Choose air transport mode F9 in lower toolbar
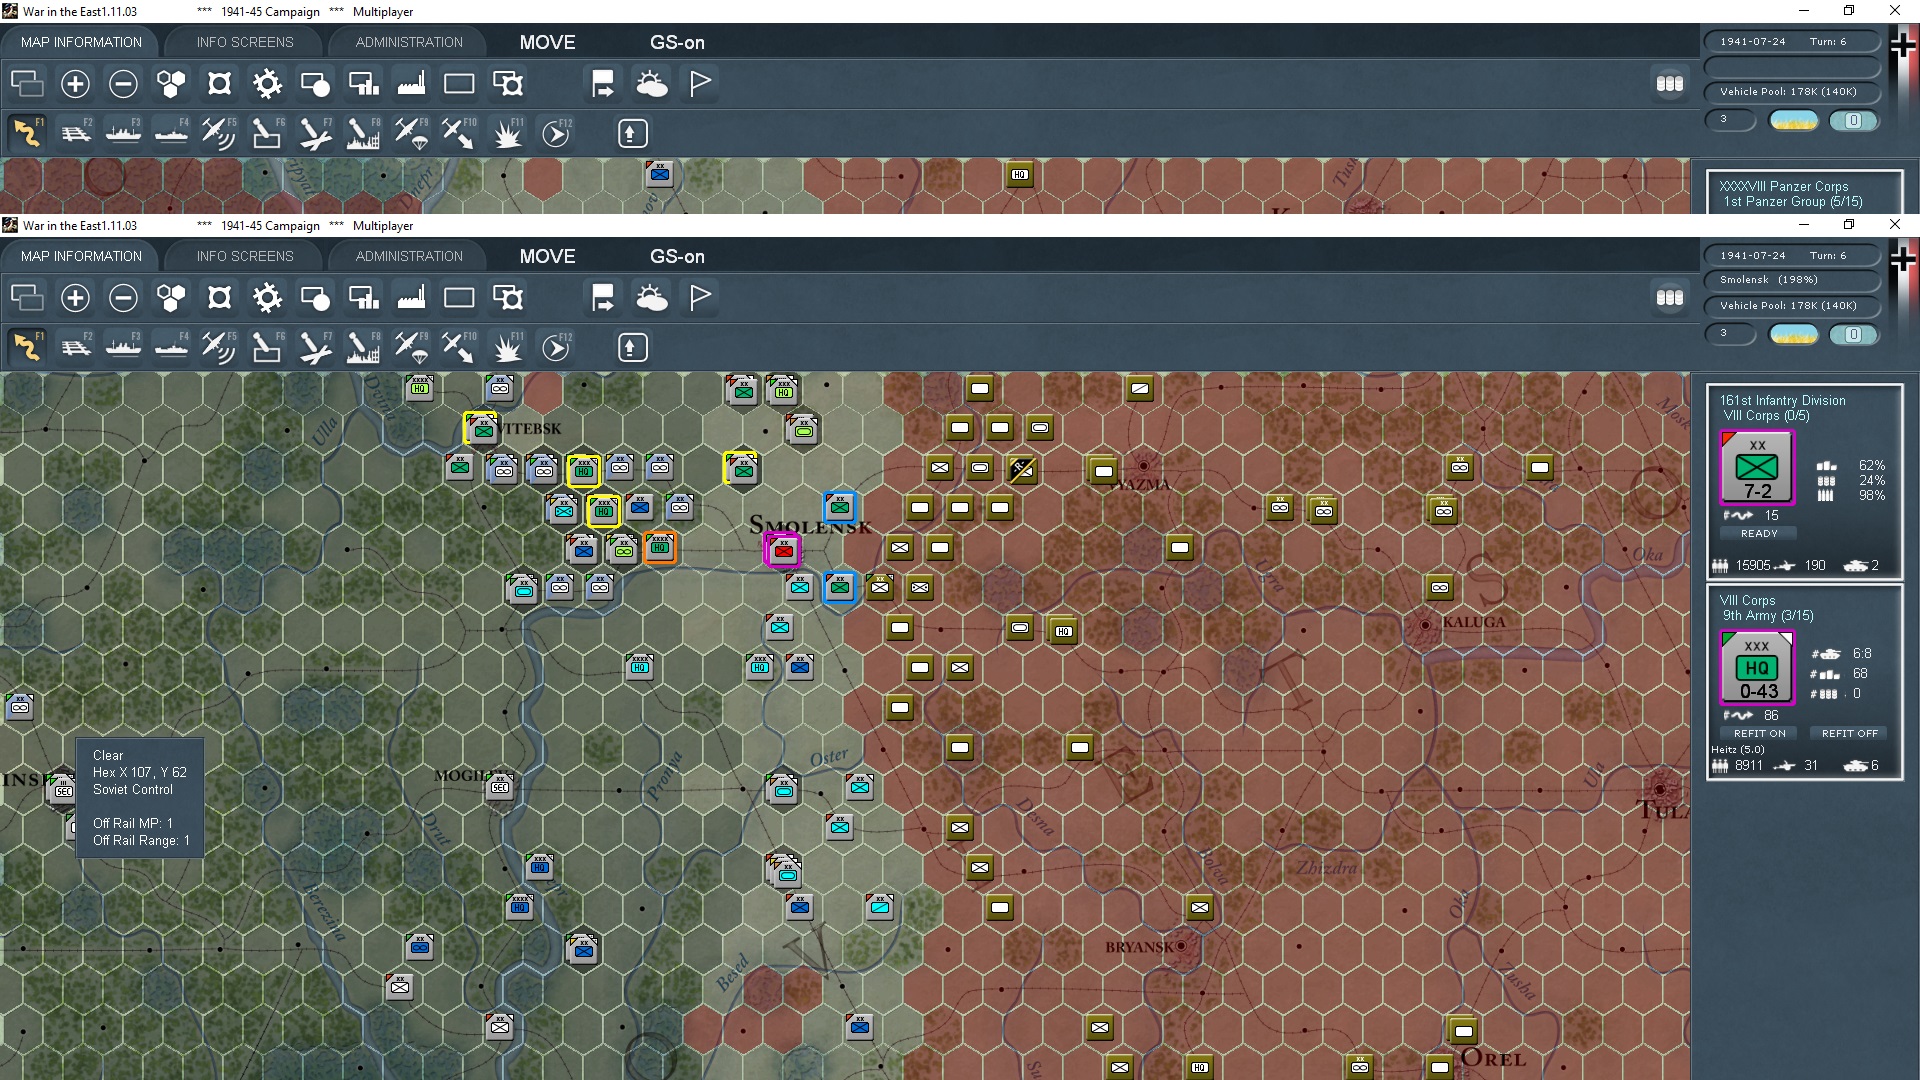This screenshot has width=1920, height=1080. tap(411, 347)
